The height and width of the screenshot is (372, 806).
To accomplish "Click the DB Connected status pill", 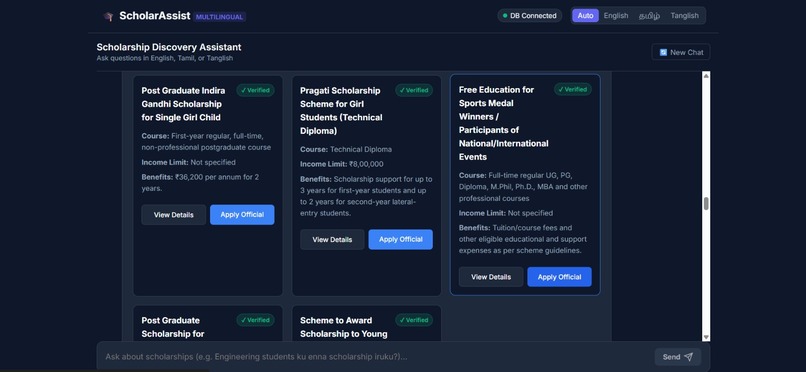I will [x=529, y=16].
